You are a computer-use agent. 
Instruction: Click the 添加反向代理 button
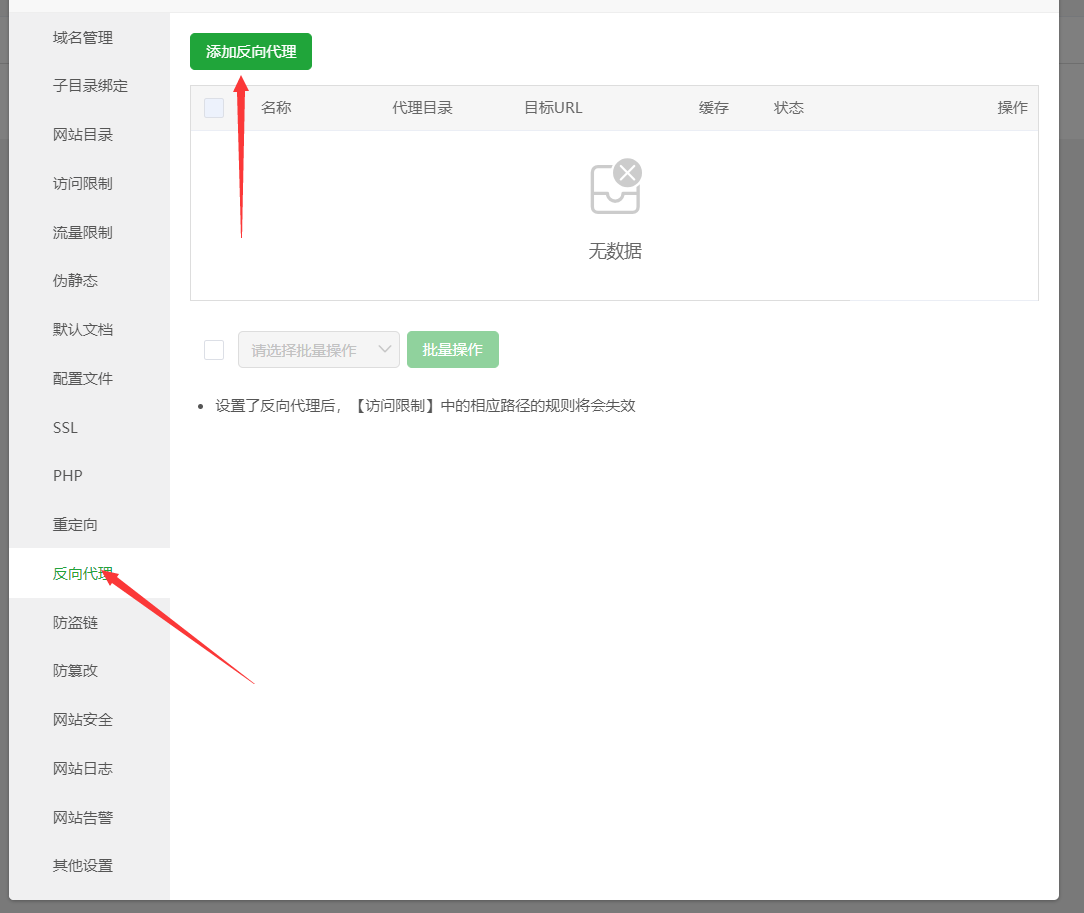click(x=251, y=52)
